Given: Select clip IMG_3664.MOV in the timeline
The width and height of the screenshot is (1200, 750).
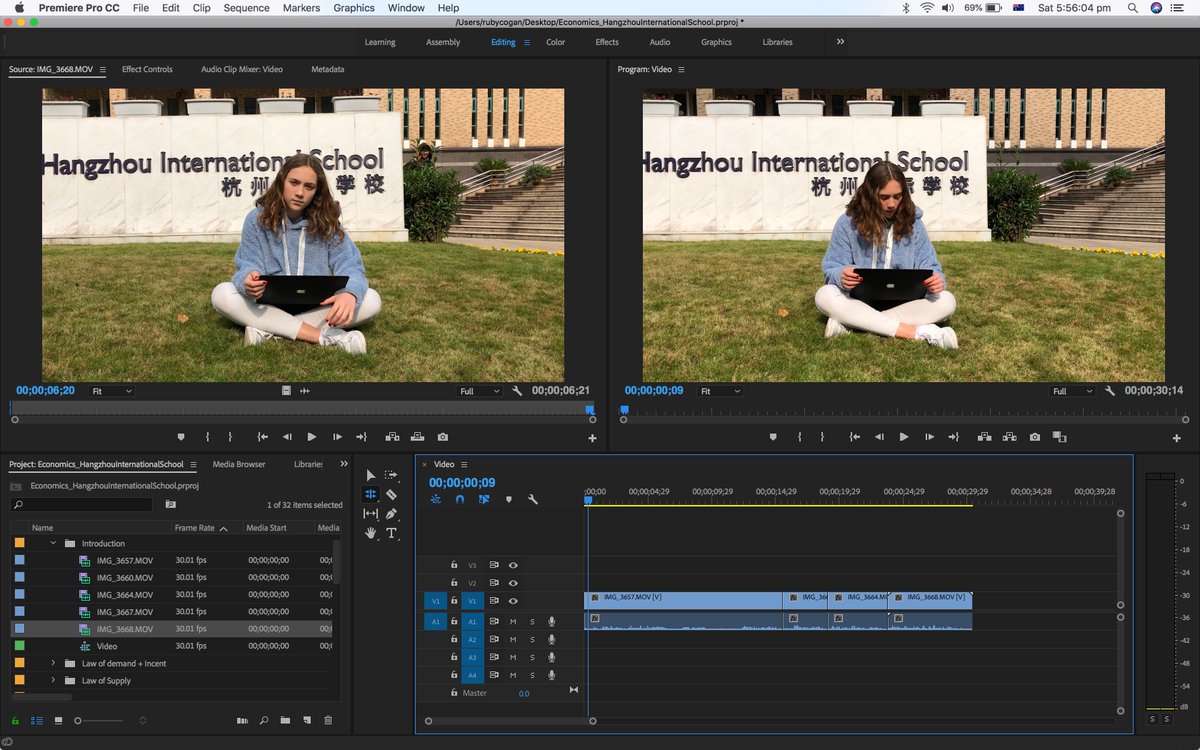Looking at the screenshot, I should tap(858, 600).
